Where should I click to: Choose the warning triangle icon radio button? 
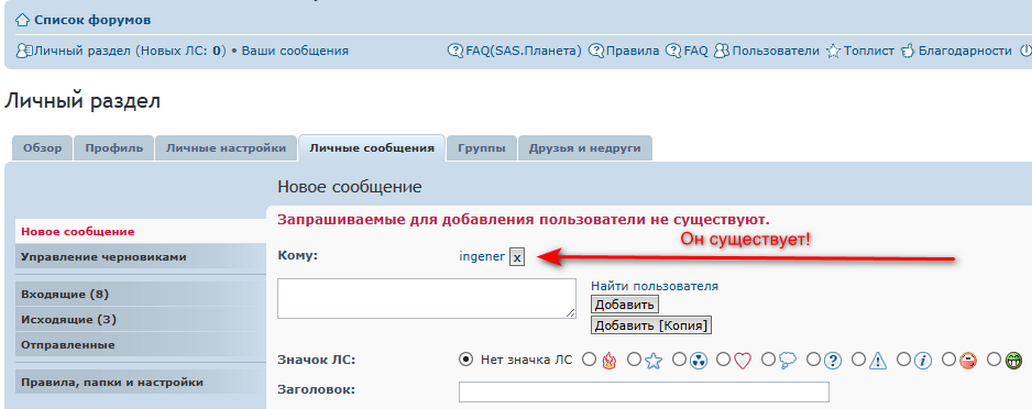(859, 359)
